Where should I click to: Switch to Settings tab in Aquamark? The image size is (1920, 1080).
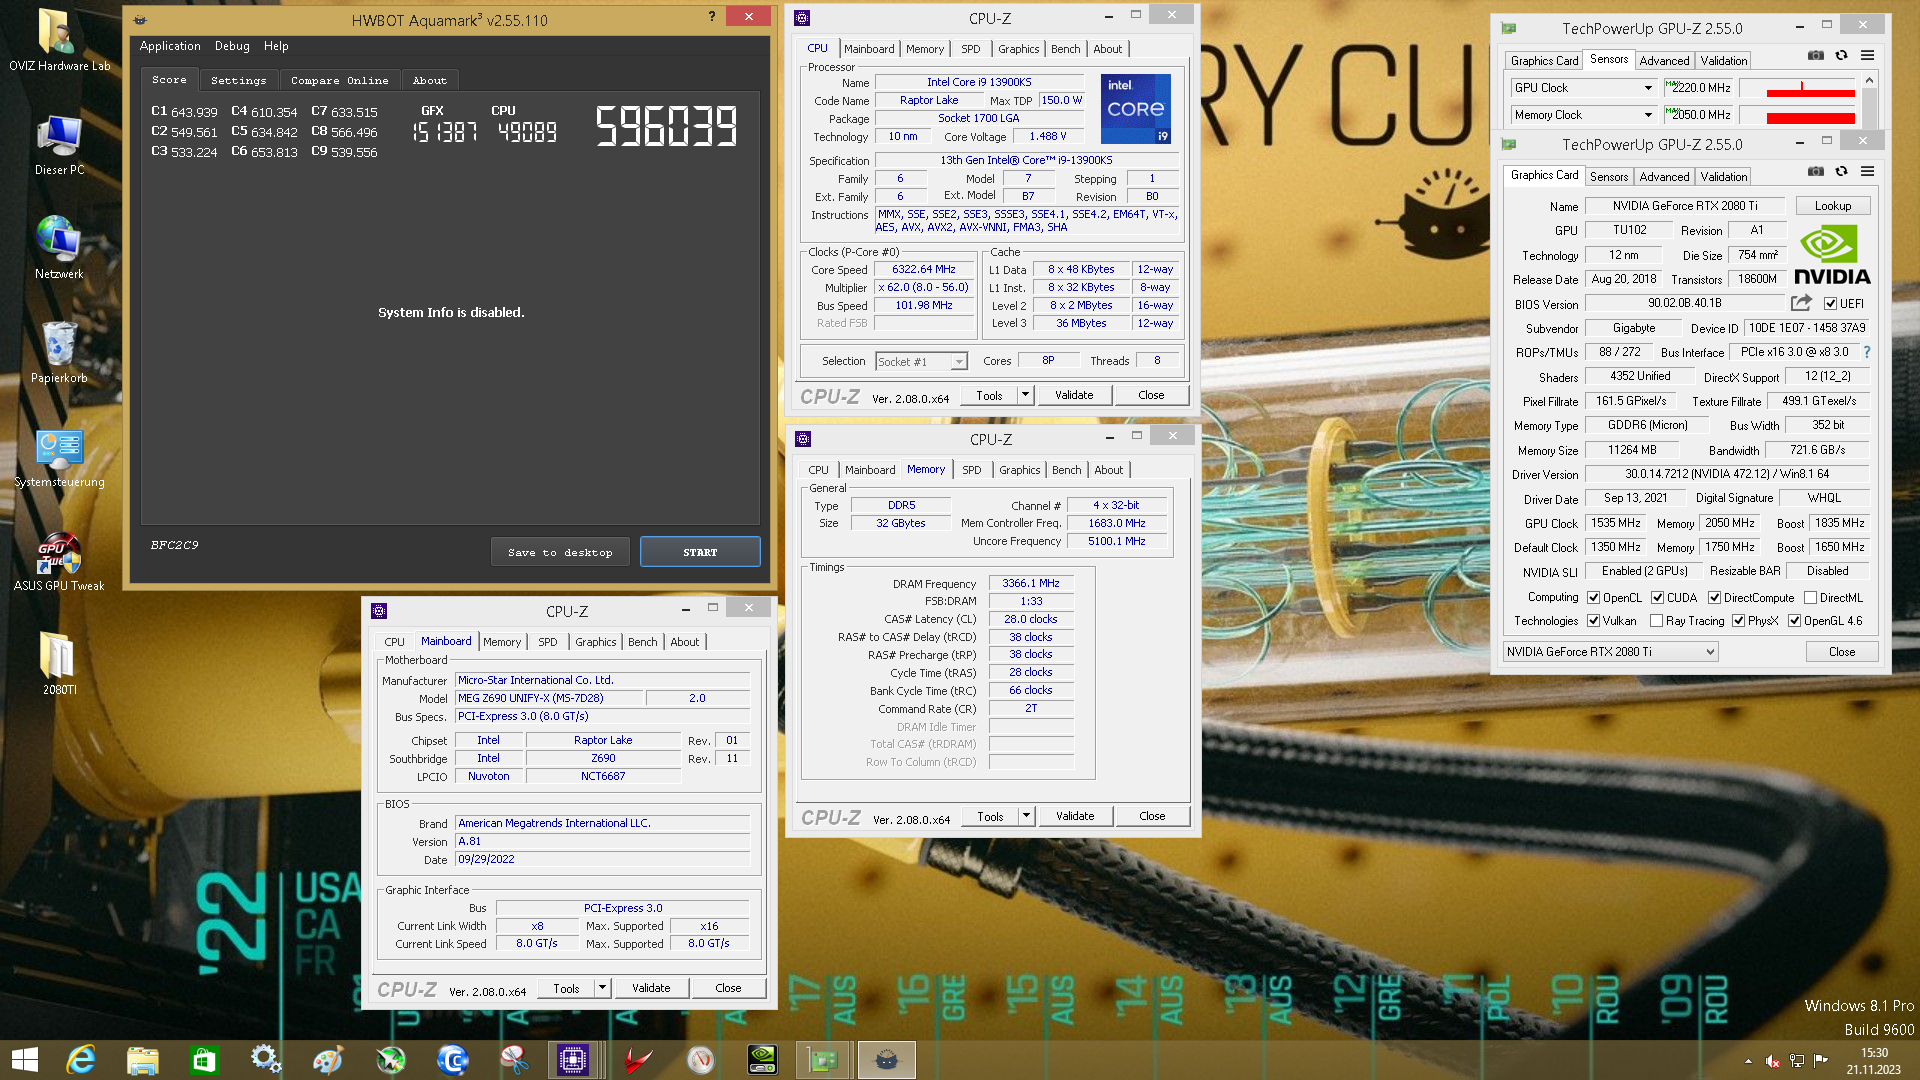click(x=238, y=80)
